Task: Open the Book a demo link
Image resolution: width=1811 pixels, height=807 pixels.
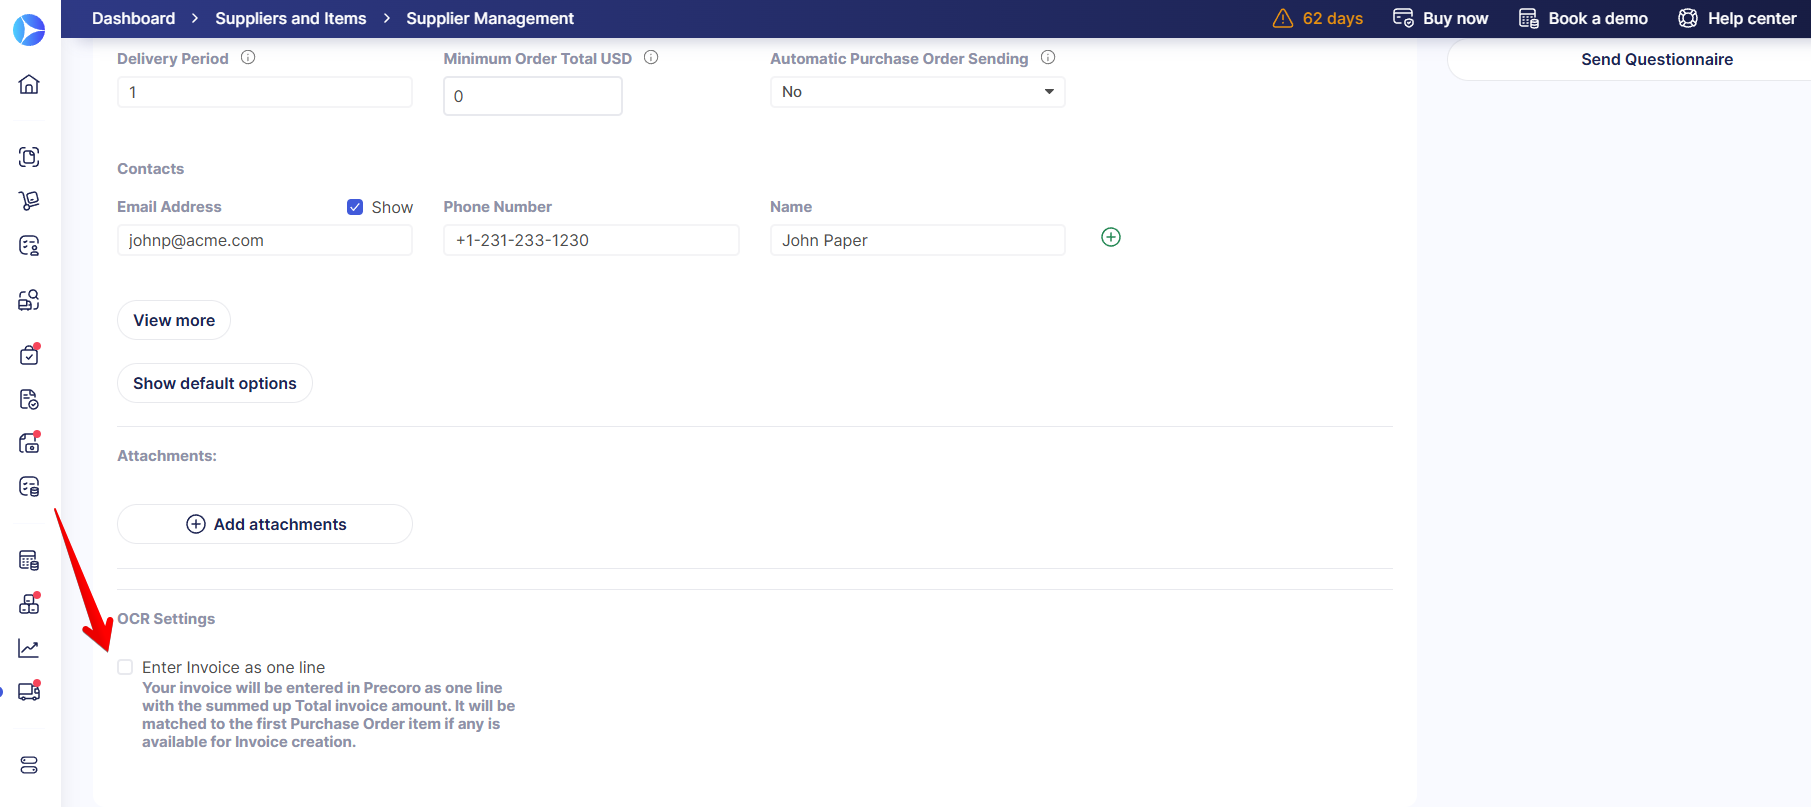Action: [x=1598, y=18]
